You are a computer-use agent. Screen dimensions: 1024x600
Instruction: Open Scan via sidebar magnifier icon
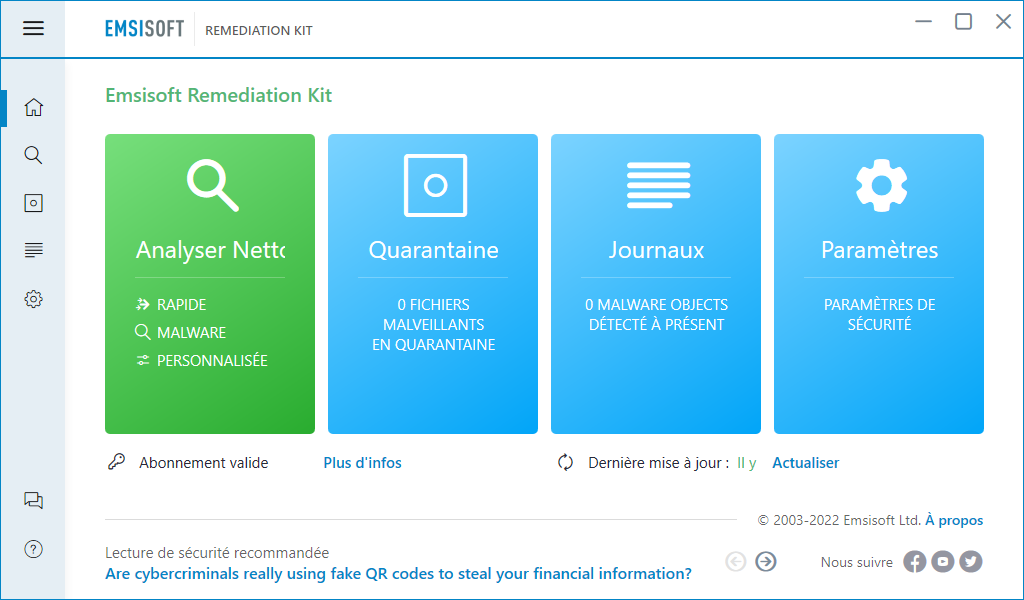pyautogui.click(x=33, y=155)
